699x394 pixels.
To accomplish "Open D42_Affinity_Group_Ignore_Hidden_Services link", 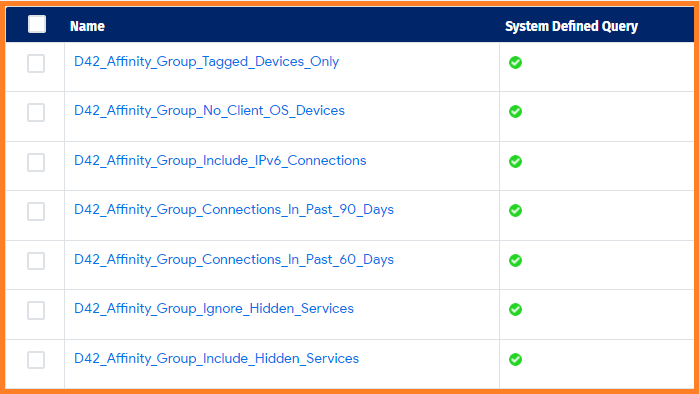I will [214, 308].
